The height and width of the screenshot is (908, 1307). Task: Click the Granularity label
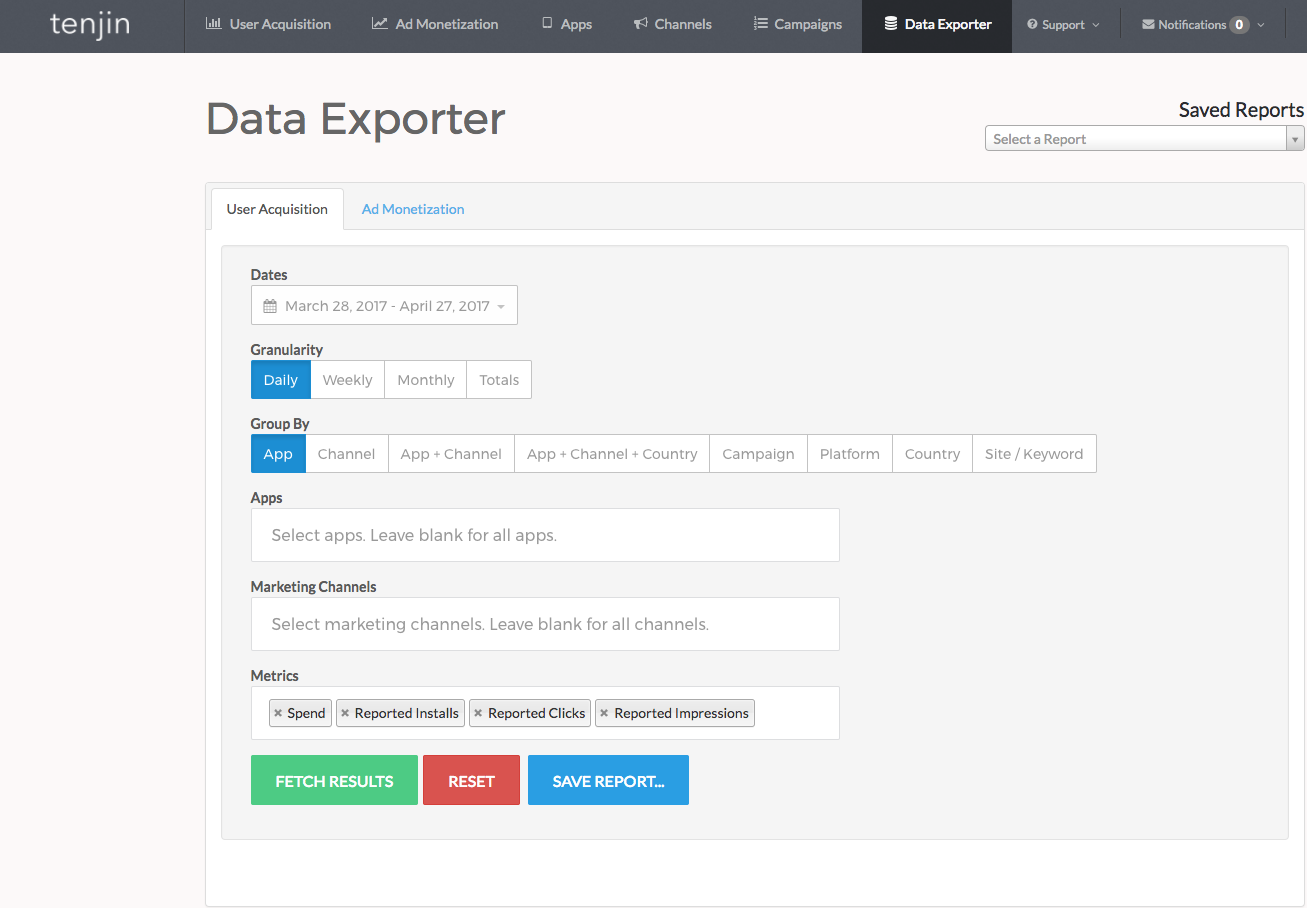click(287, 350)
